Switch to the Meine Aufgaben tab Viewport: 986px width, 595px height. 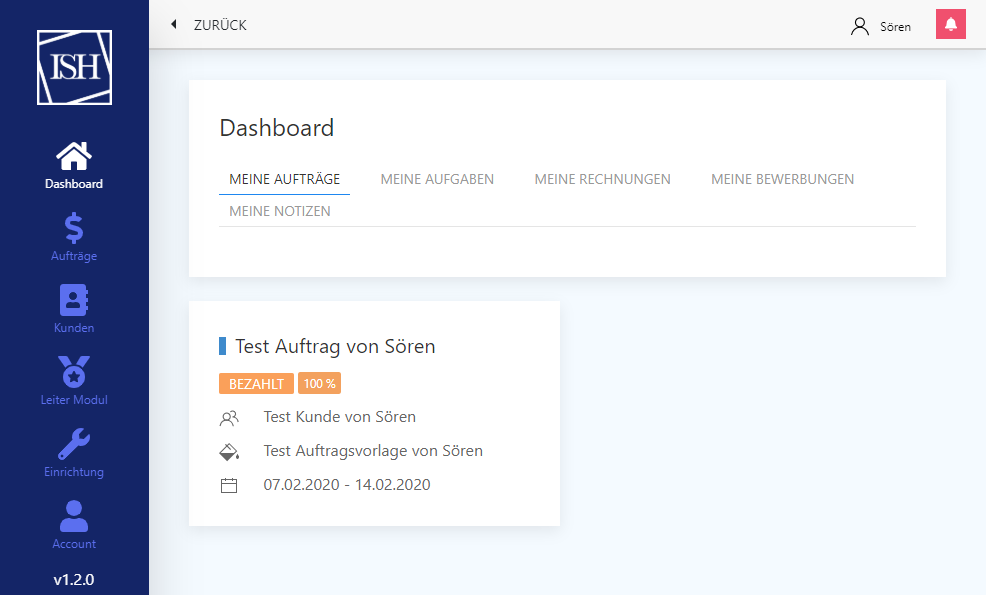(437, 179)
